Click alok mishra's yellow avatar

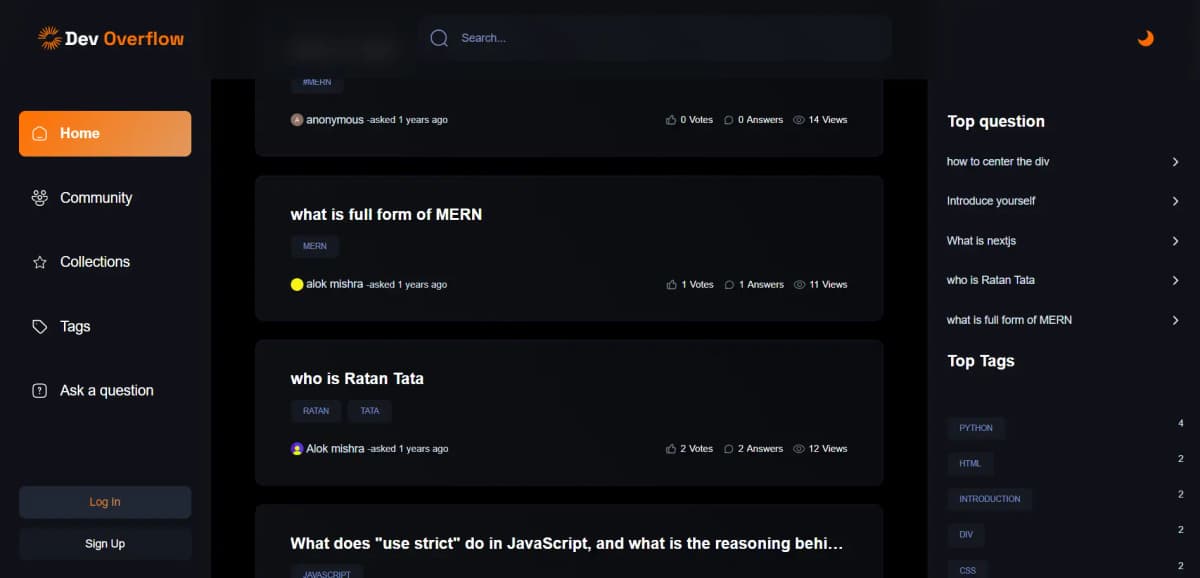tap(297, 285)
